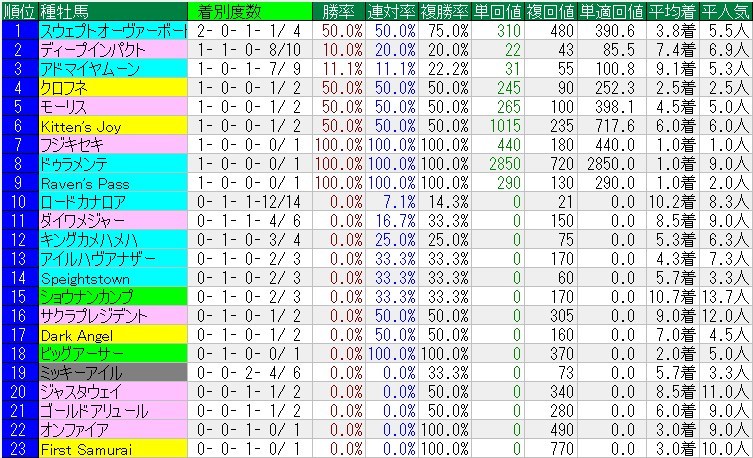The width and height of the screenshot is (753, 458).
Task: Sort by the 順位 column header
Action: (20, 11)
